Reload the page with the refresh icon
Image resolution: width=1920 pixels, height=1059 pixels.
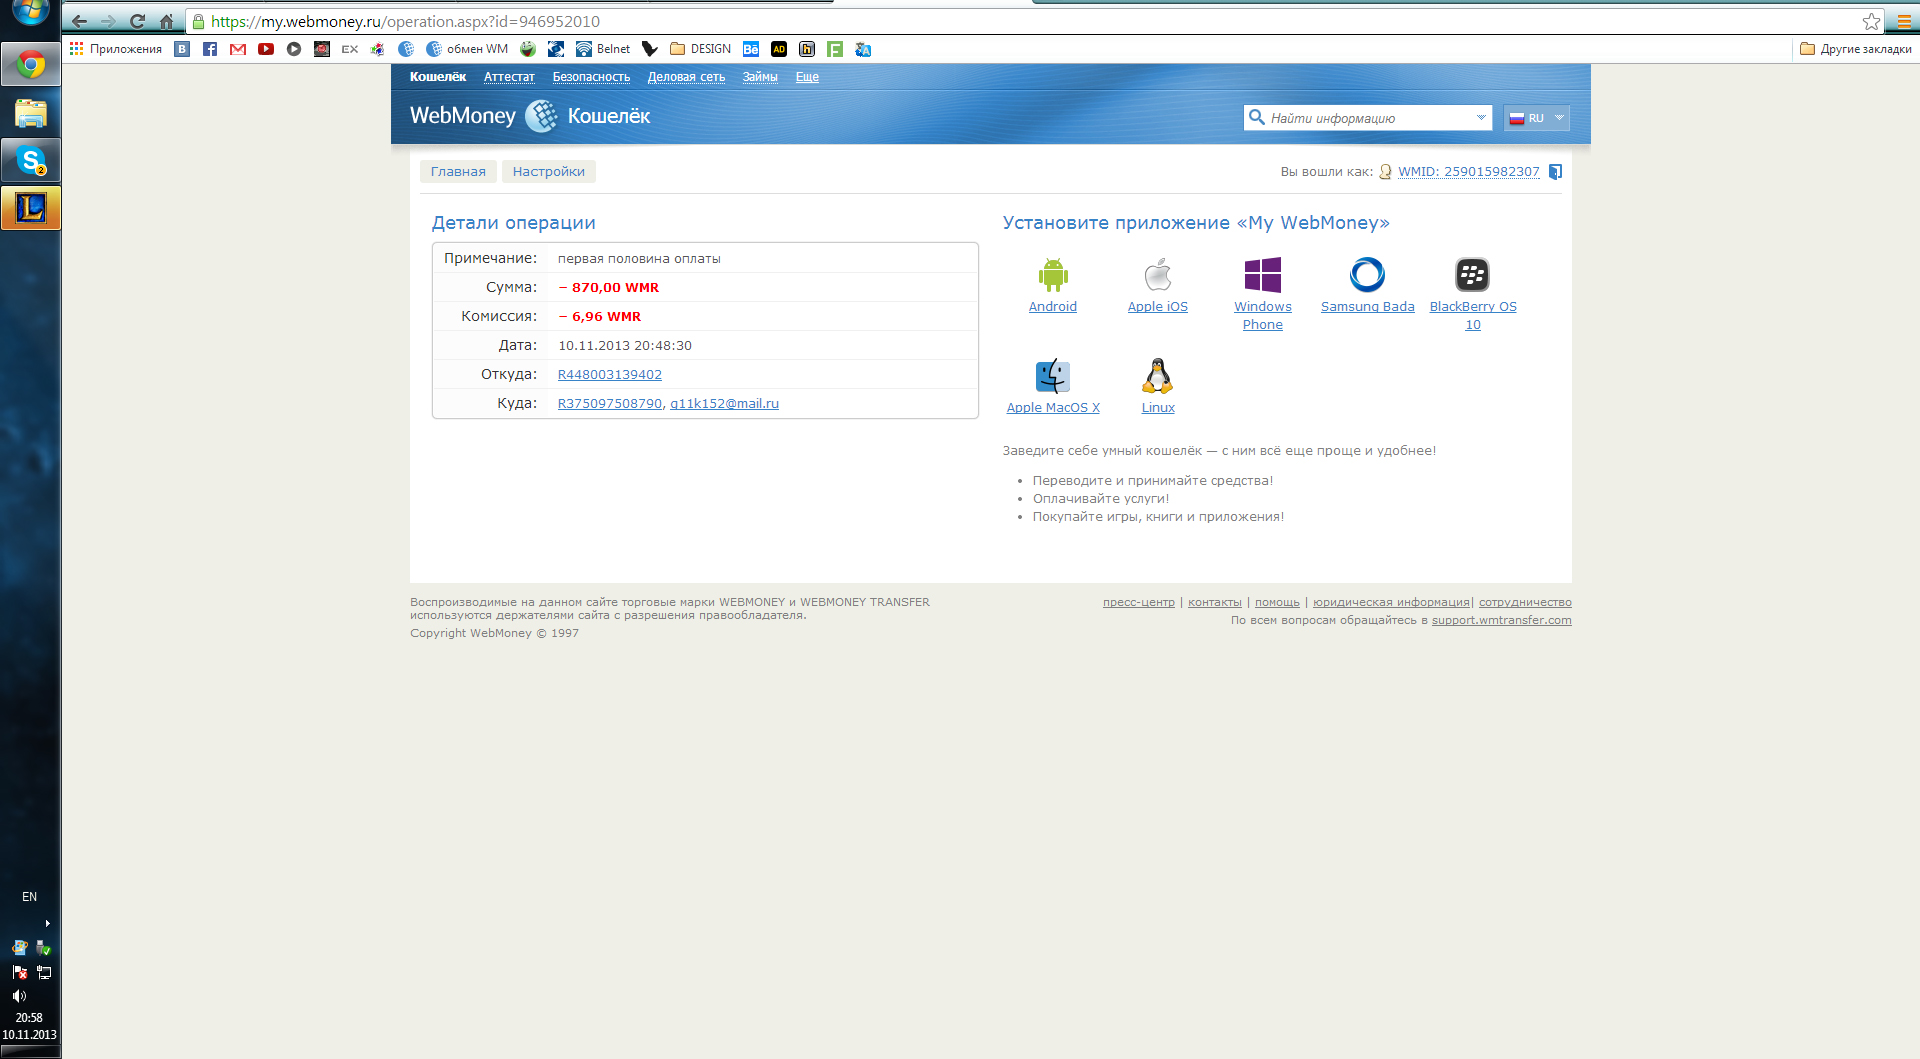pos(138,21)
